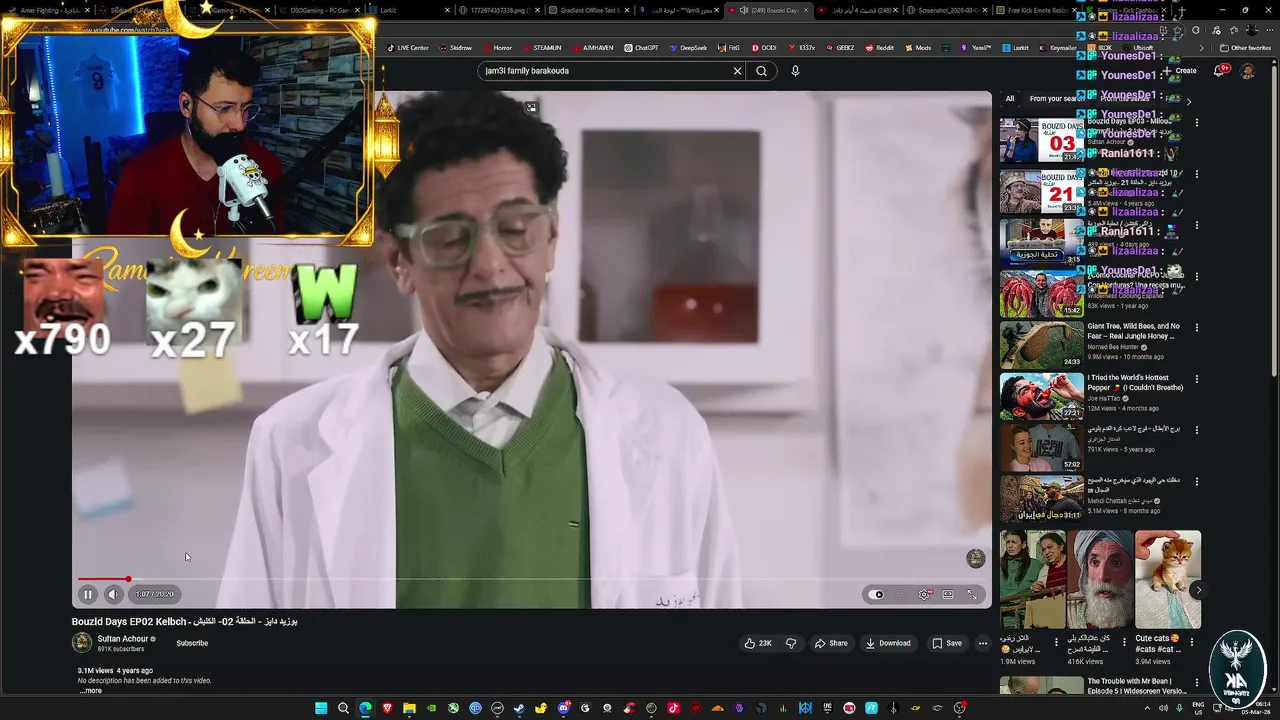Open the player settings gear

click(x=924, y=594)
